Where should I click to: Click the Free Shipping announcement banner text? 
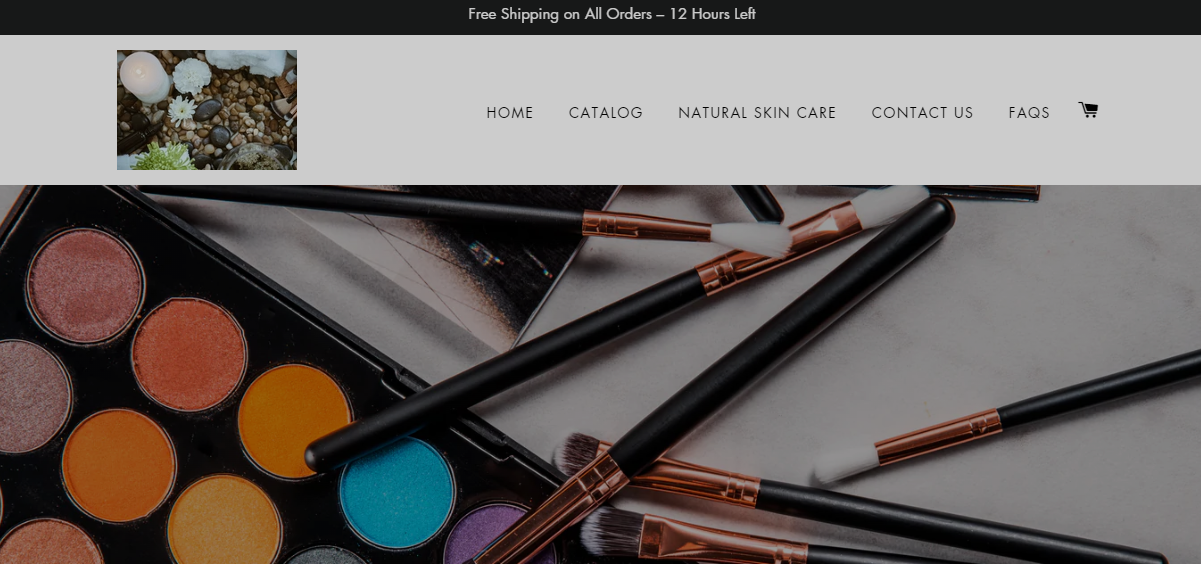(612, 14)
